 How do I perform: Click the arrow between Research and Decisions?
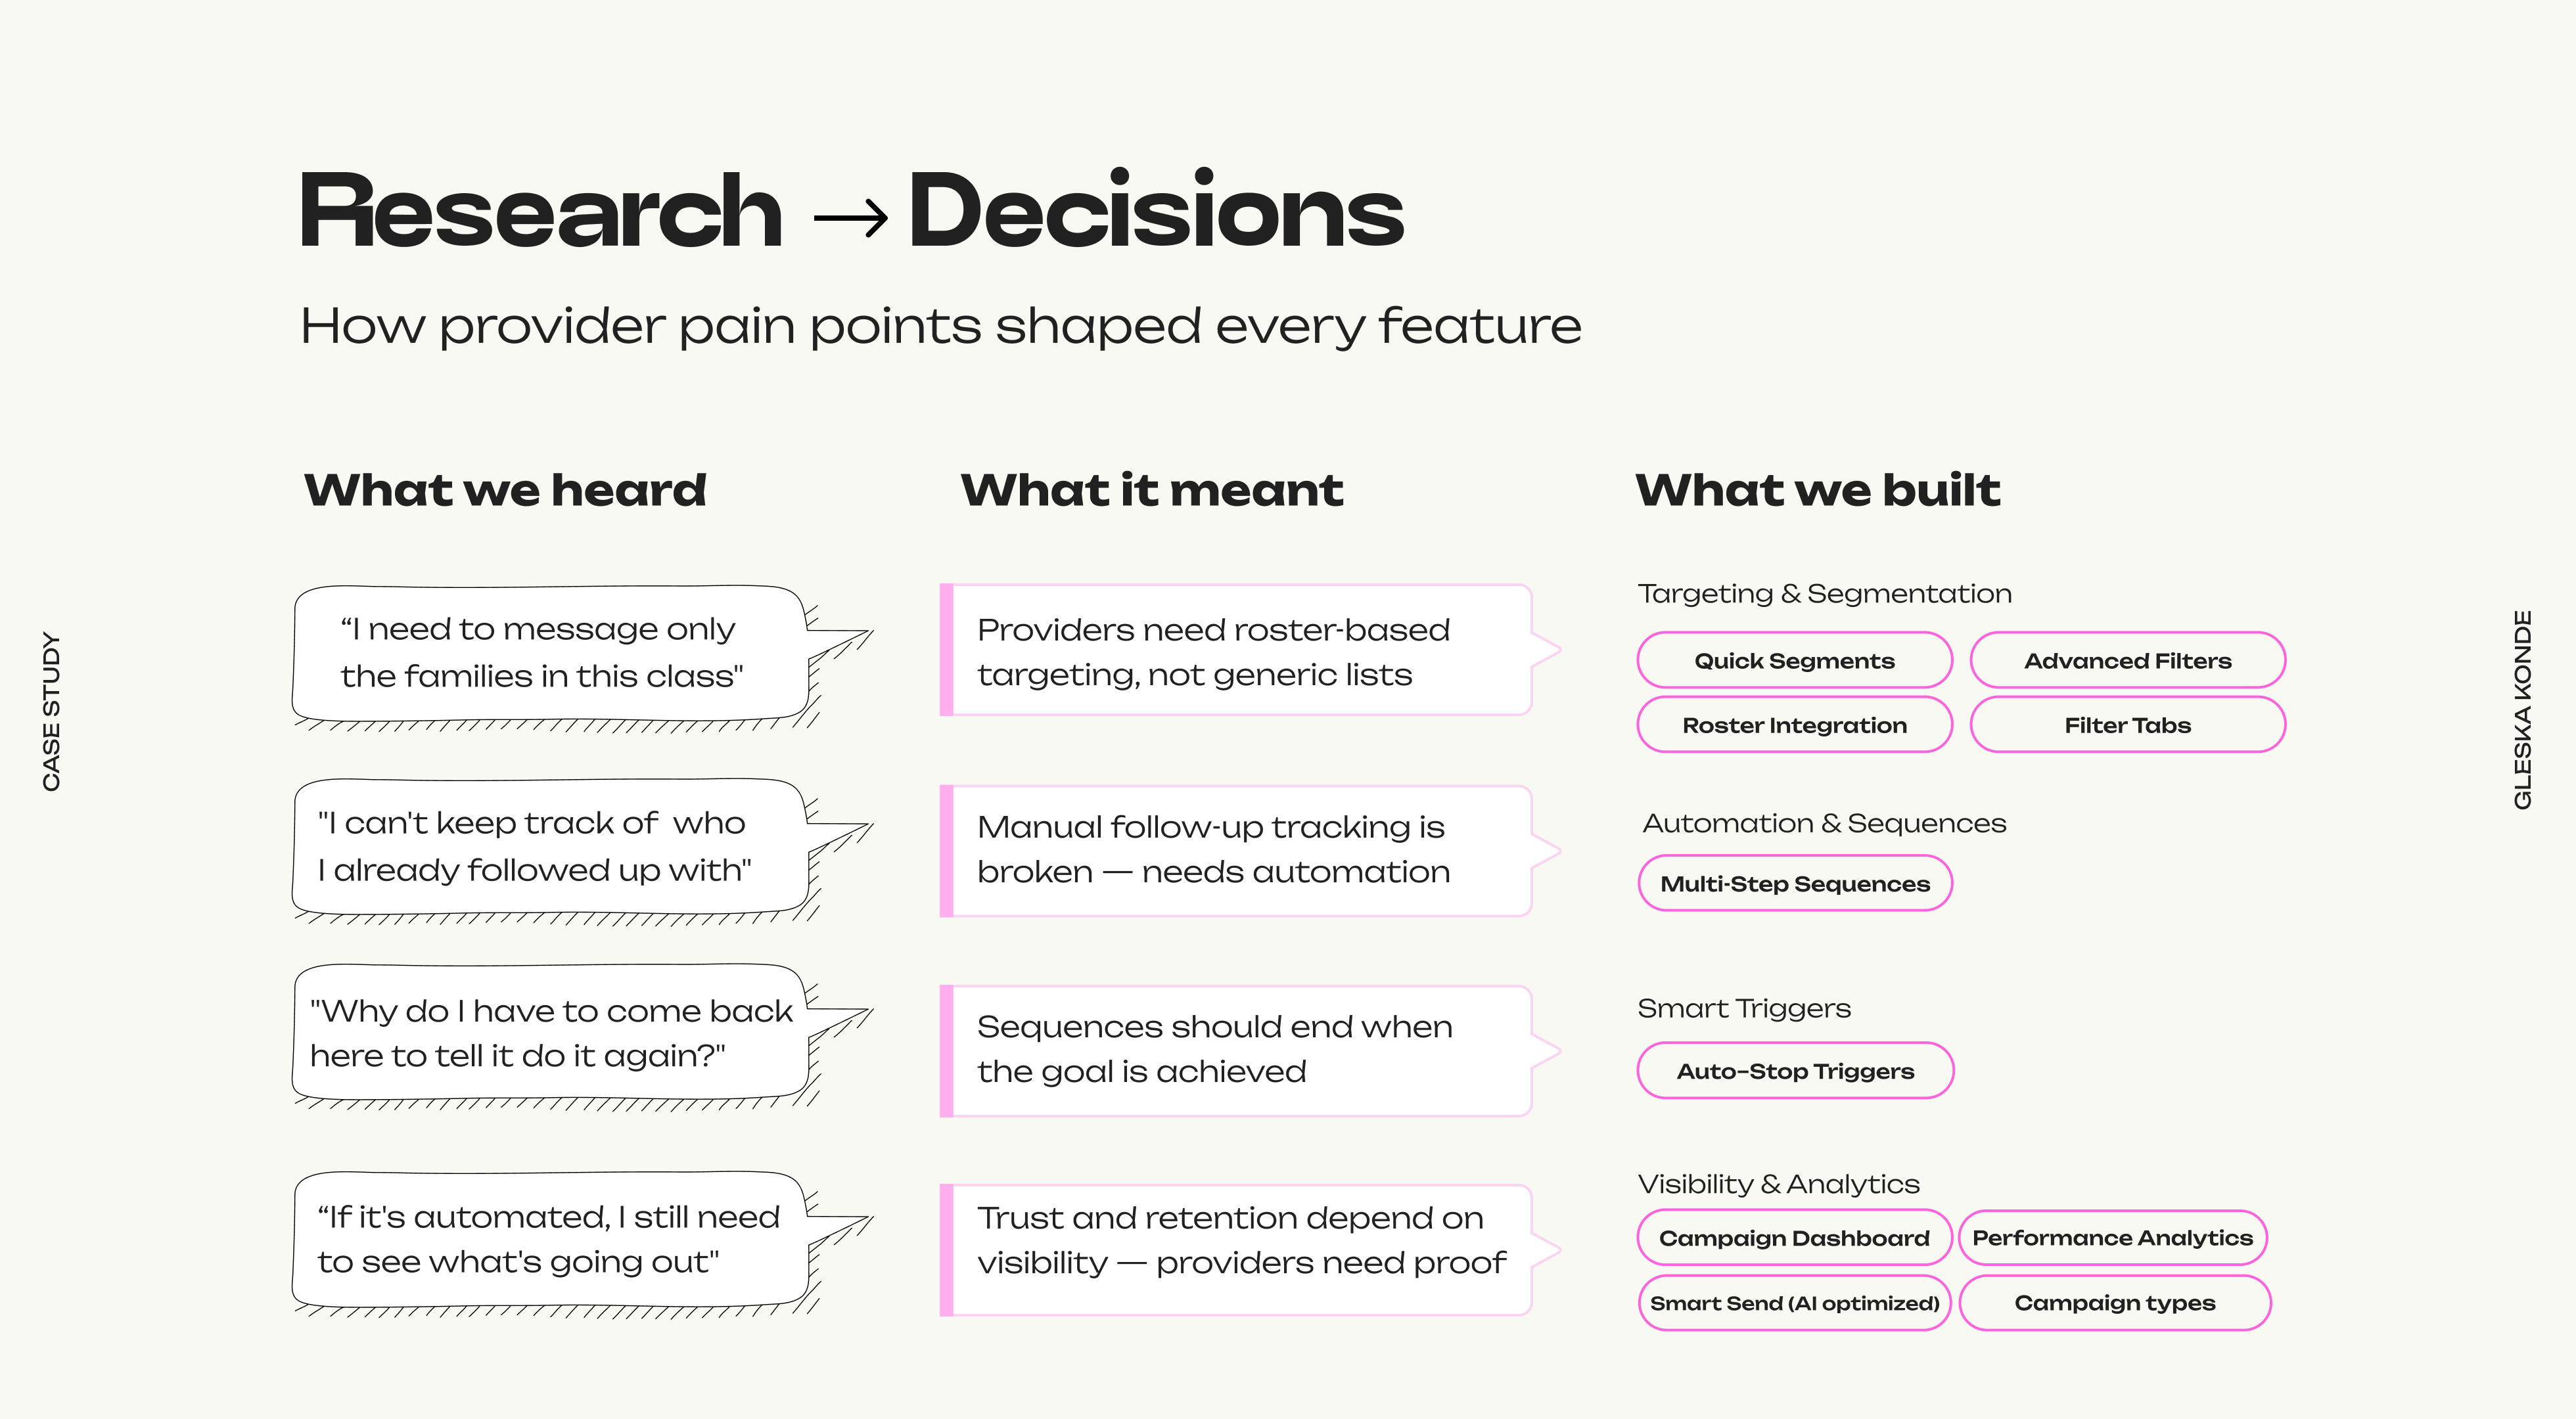[850, 217]
